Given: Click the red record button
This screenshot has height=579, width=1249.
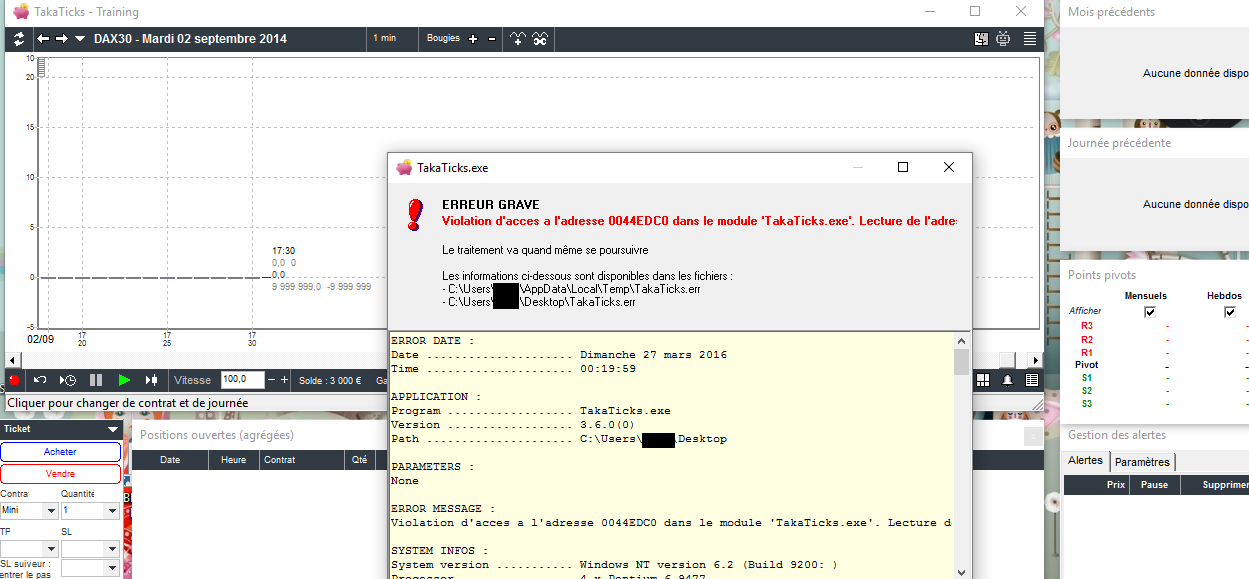Looking at the screenshot, I should point(15,380).
